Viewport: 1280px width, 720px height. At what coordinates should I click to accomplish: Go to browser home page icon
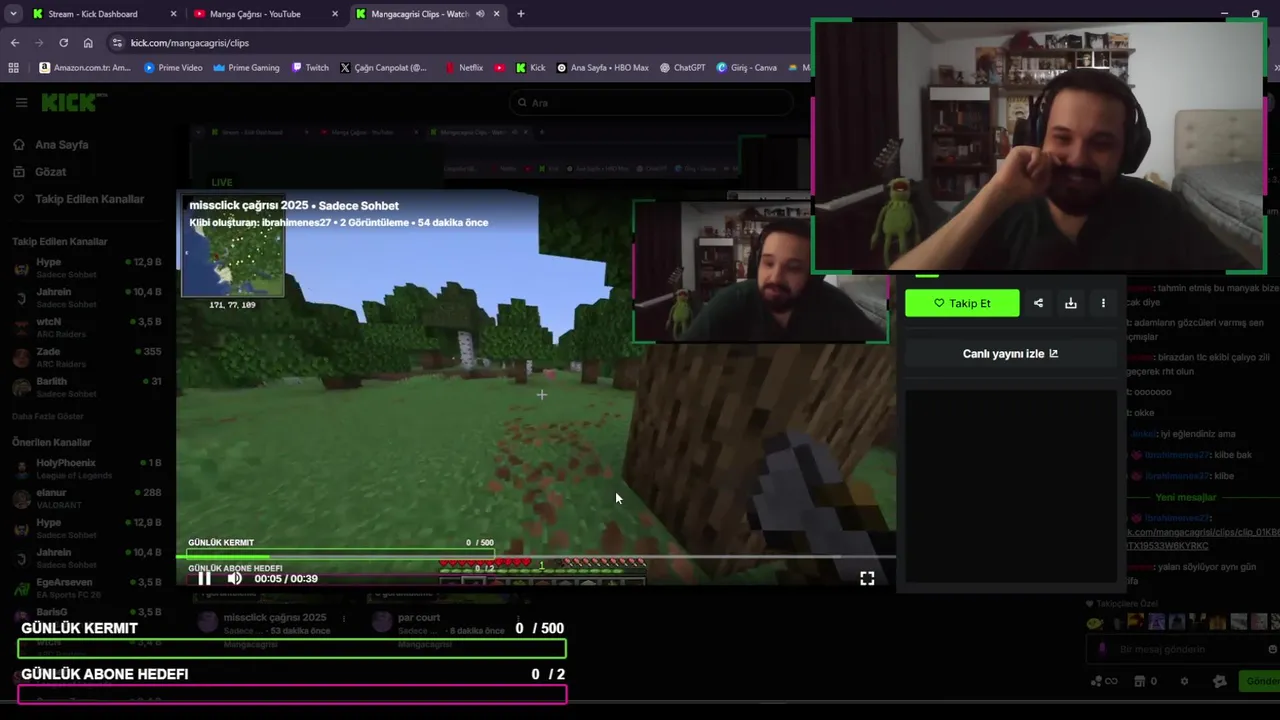click(88, 43)
